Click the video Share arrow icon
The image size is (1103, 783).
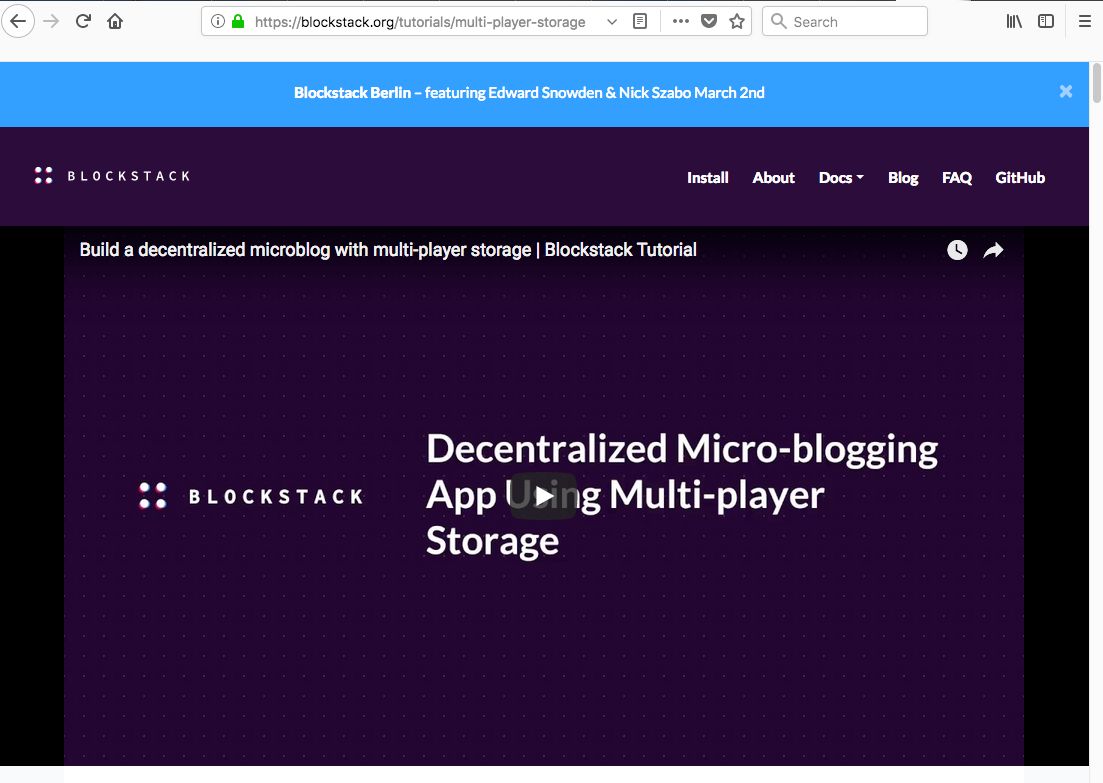(993, 250)
